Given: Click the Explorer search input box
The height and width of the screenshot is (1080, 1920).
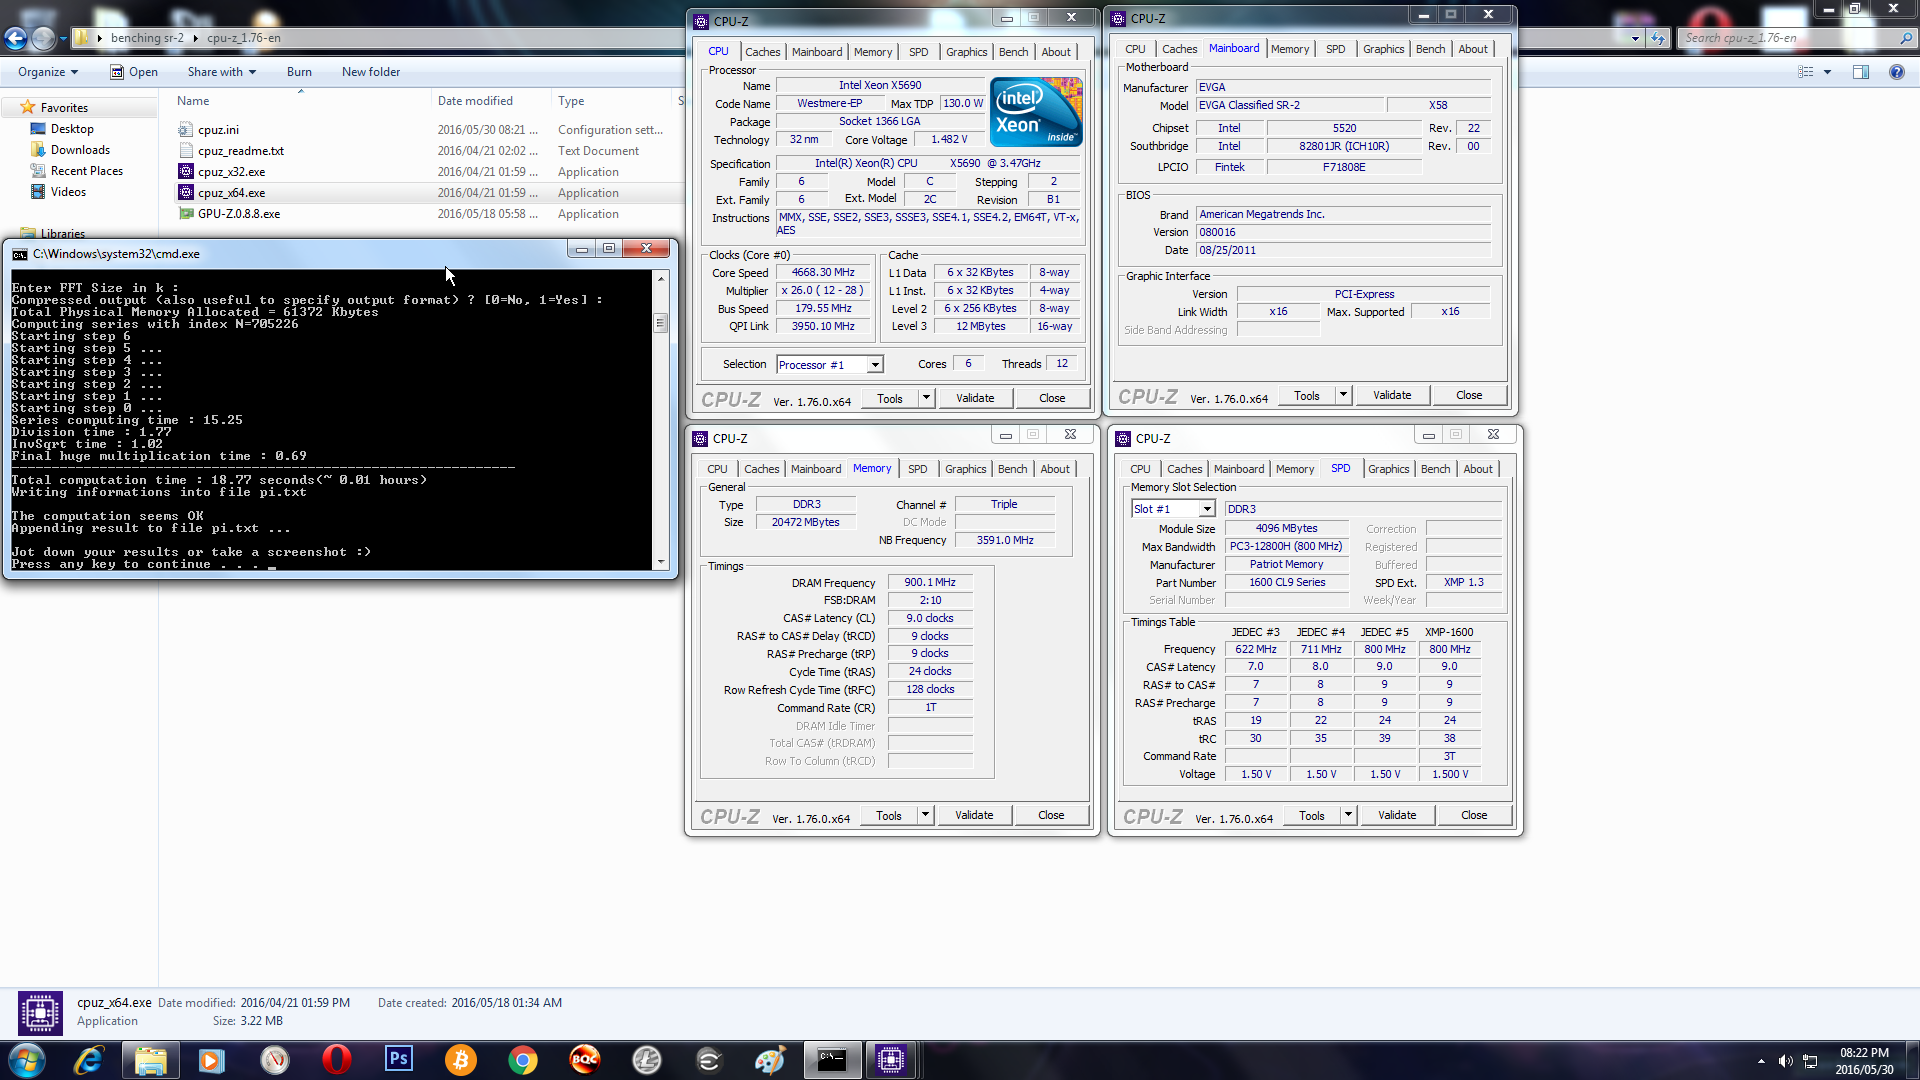Looking at the screenshot, I should (x=1790, y=38).
